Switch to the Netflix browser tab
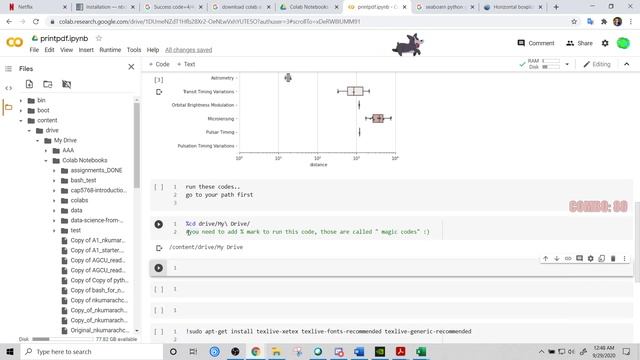 [36, 7]
